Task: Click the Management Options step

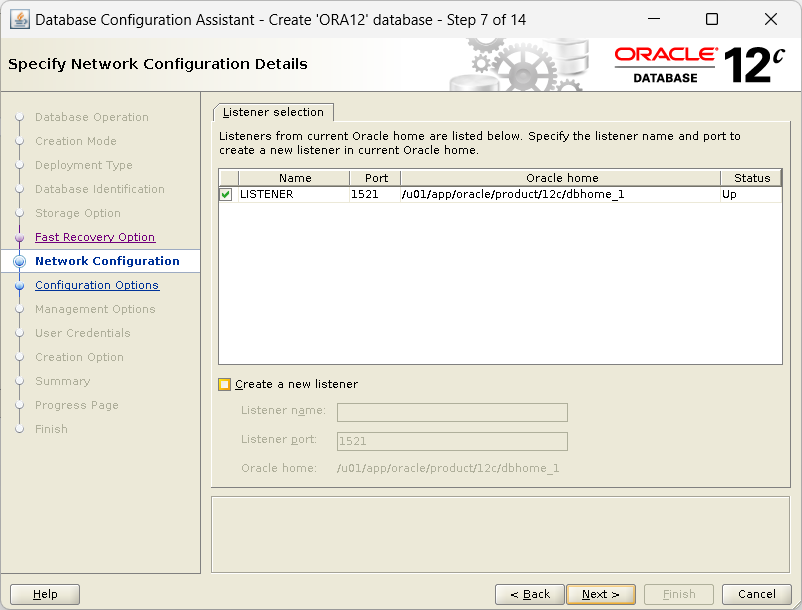Action: 95,309
